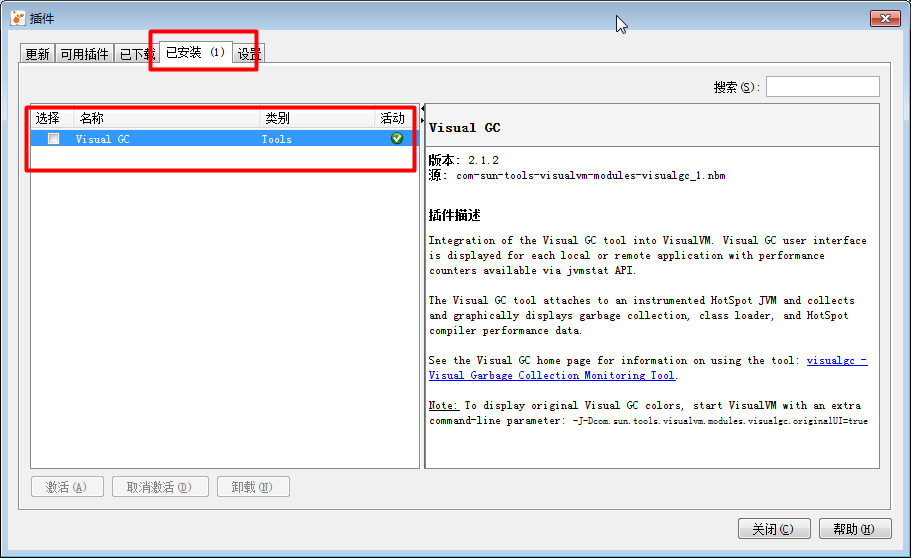Click the VisualVM icon in title bar
Image resolution: width=911 pixels, height=558 pixels.
pyautogui.click(x=18, y=18)
